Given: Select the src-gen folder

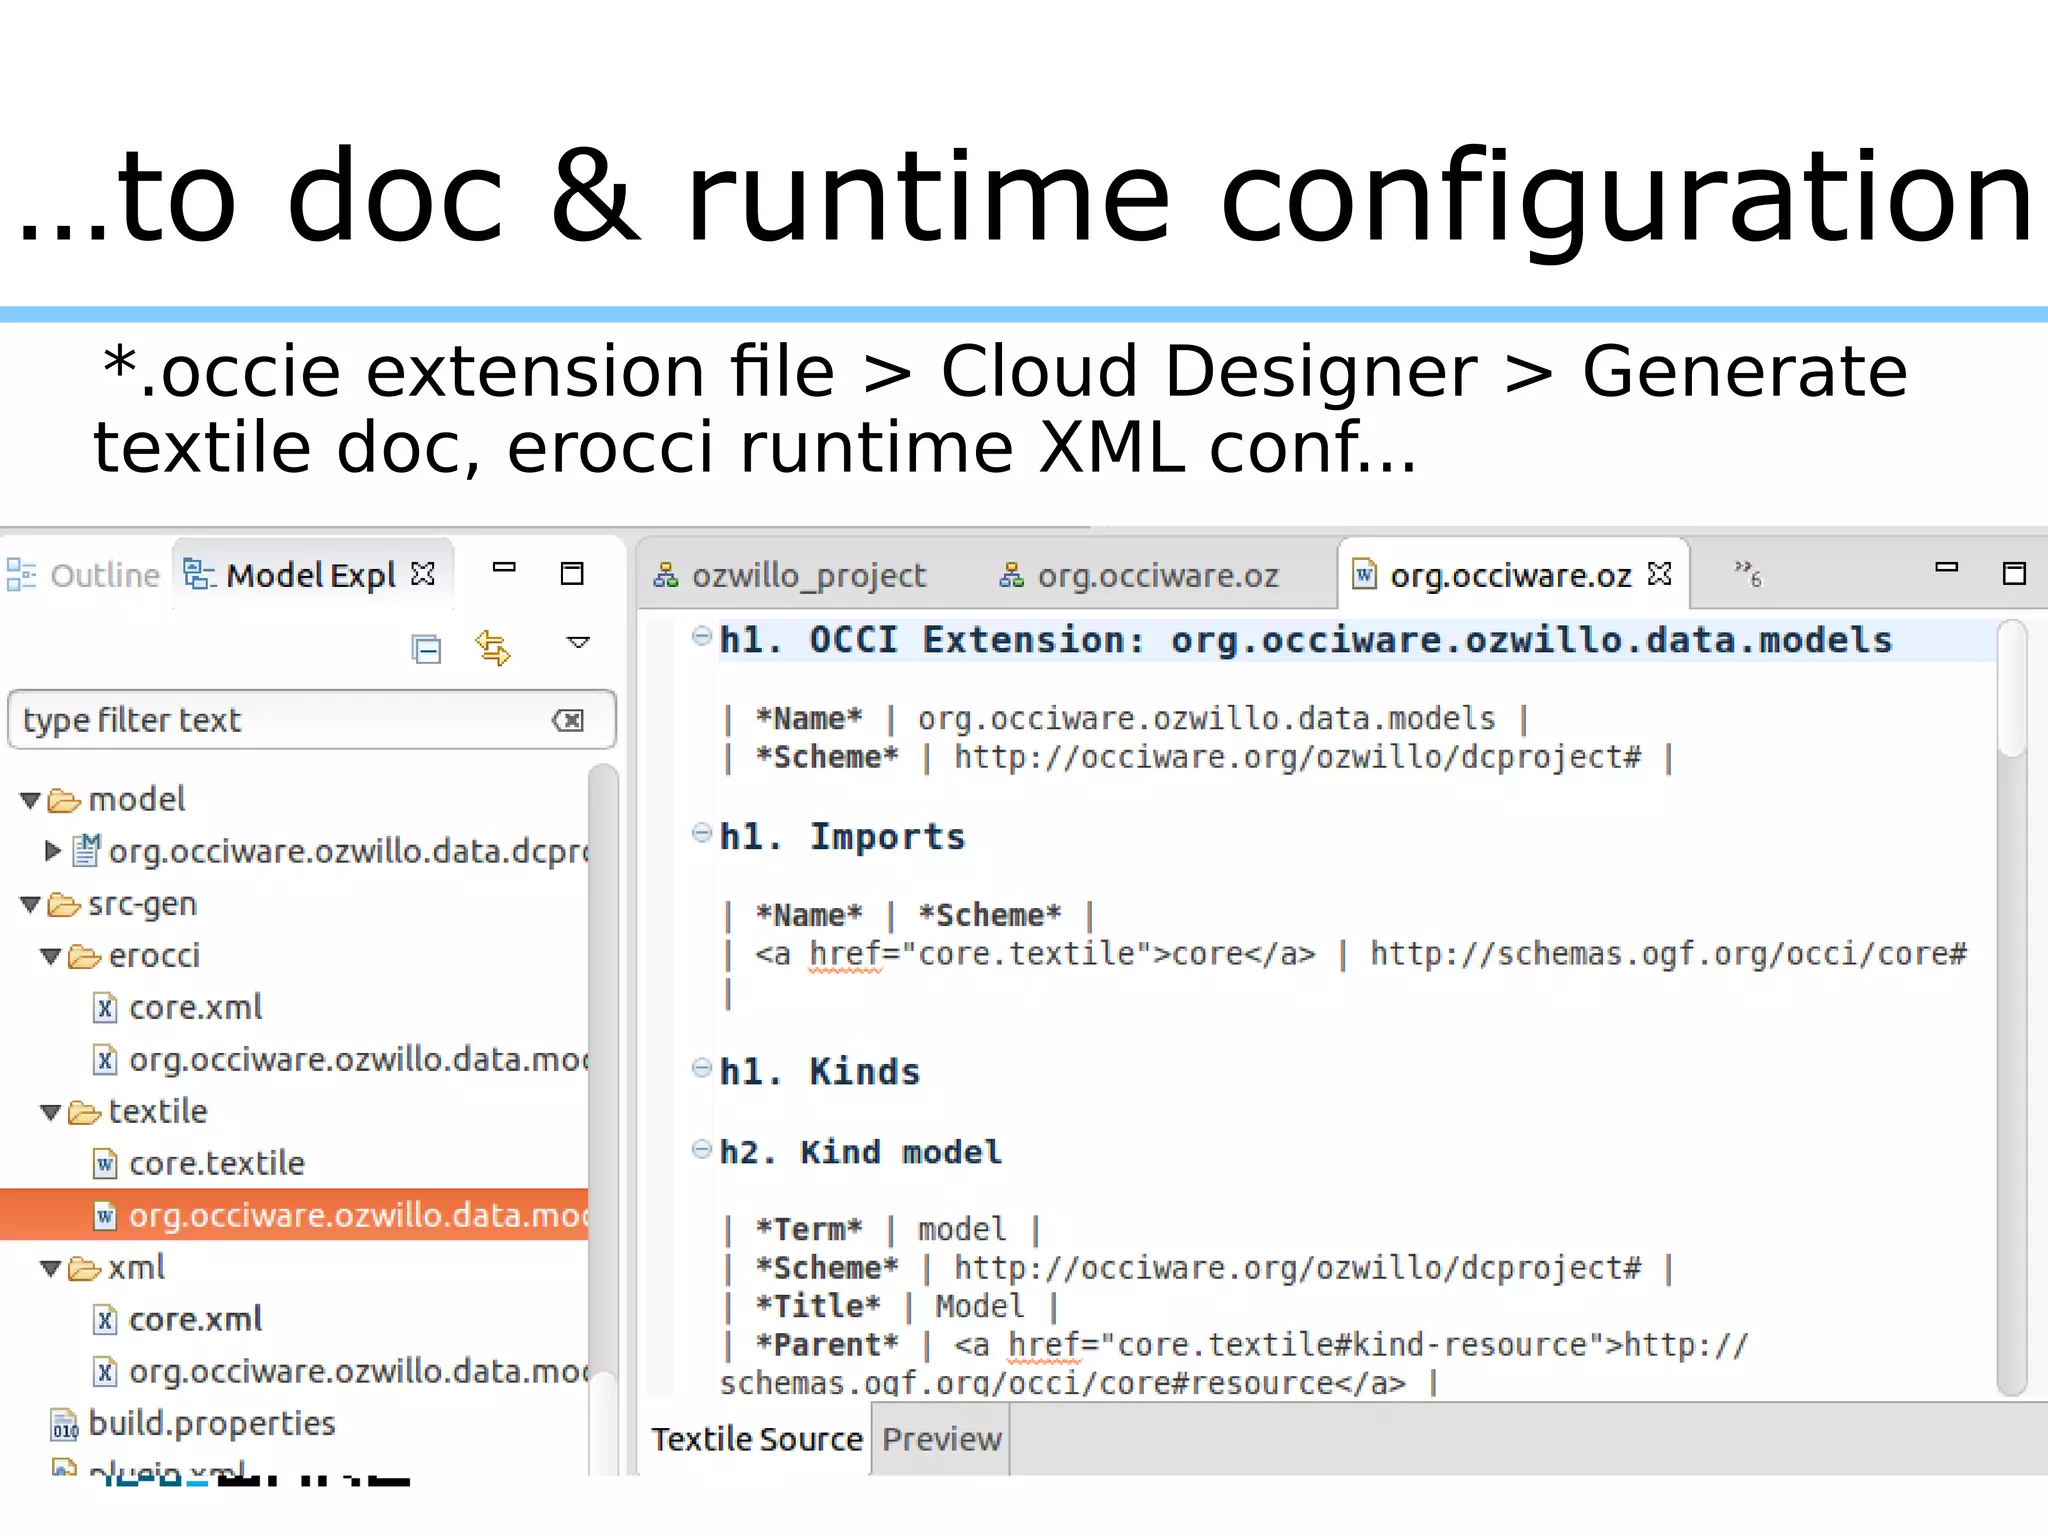Looking at the screenshot, I should tap(141, 904).
